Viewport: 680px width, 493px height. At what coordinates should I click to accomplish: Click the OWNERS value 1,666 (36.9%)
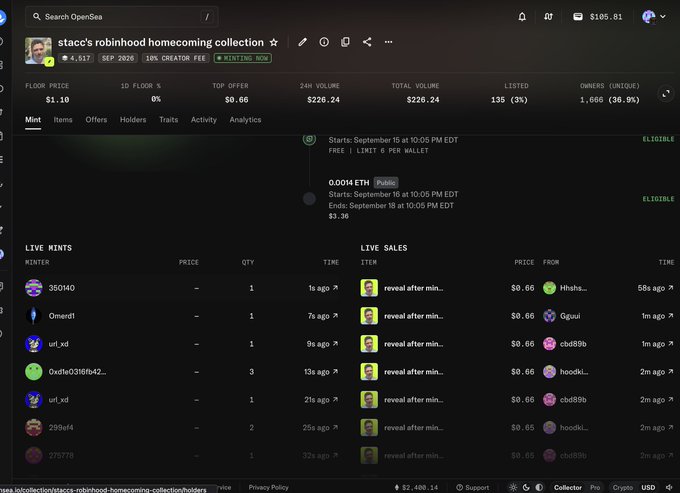(610, 100)
